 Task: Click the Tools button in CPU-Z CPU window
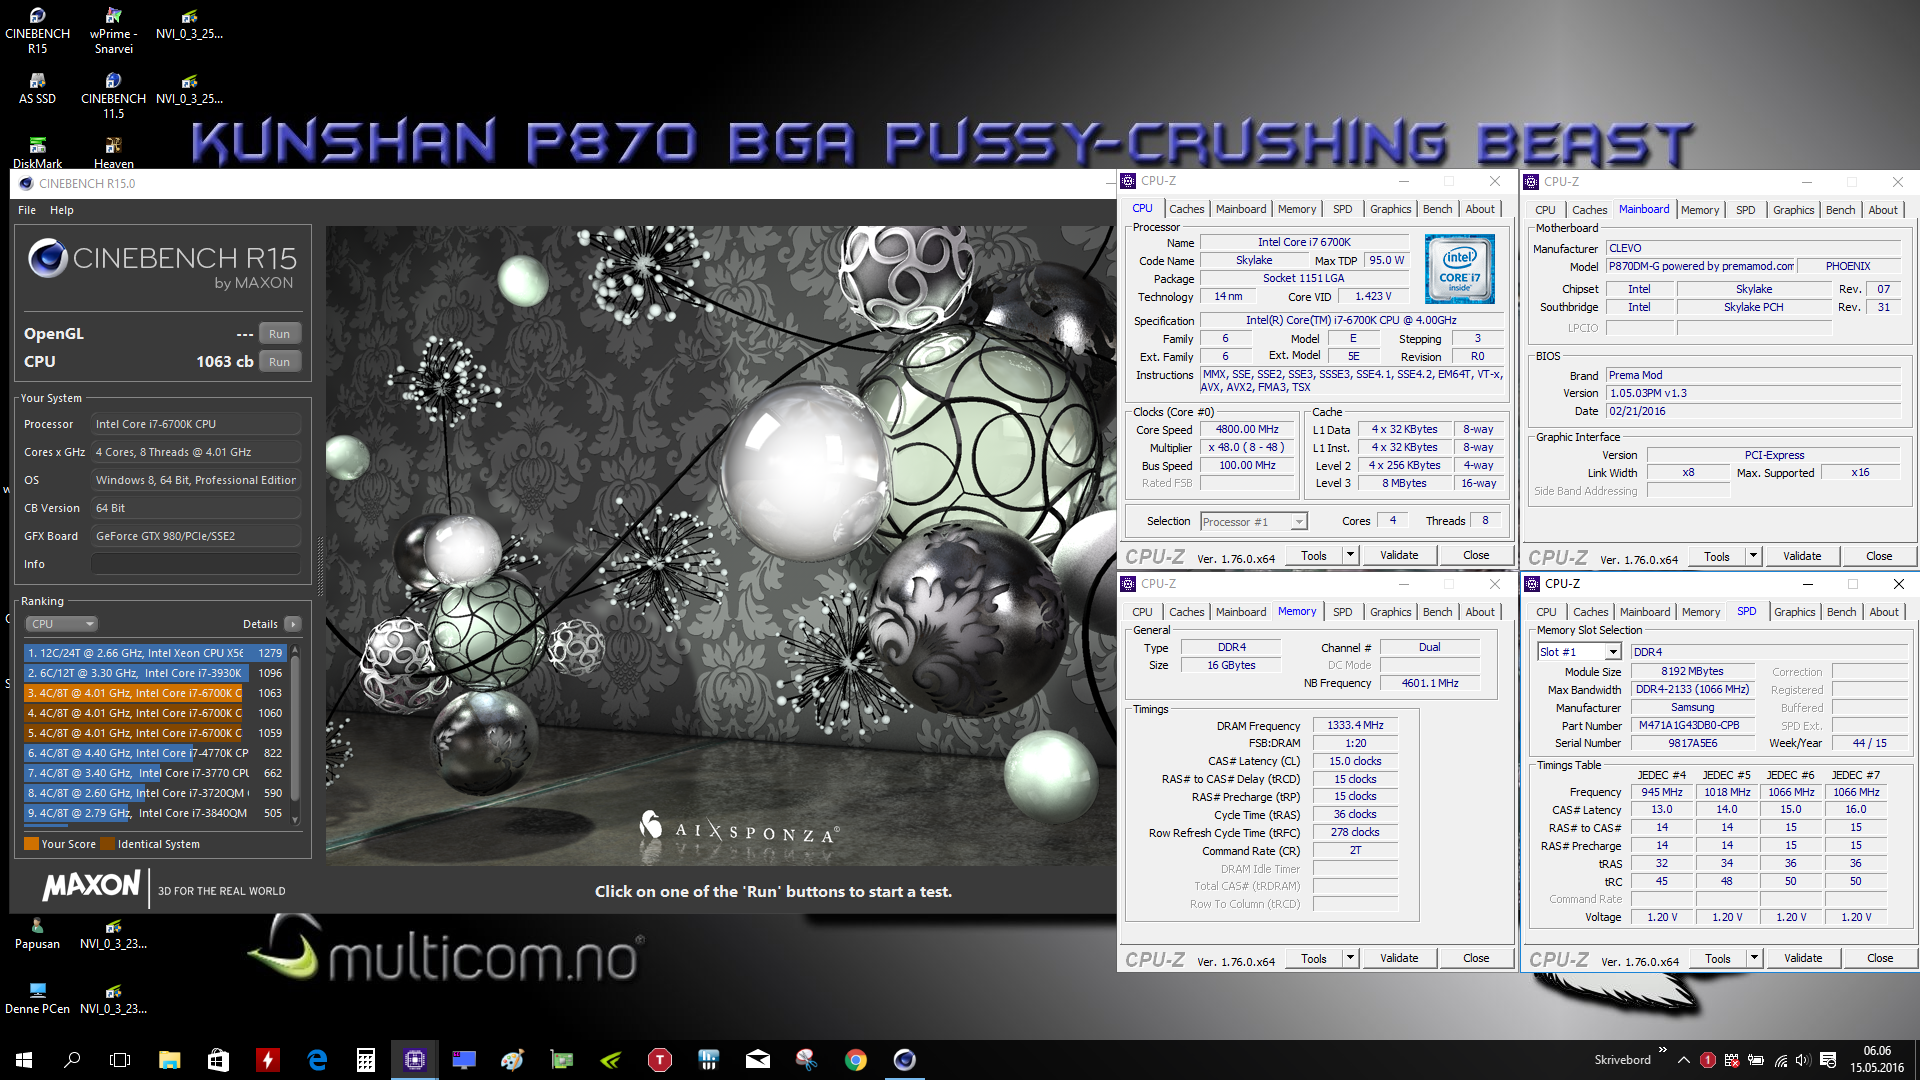click(x=1314, y=555)
